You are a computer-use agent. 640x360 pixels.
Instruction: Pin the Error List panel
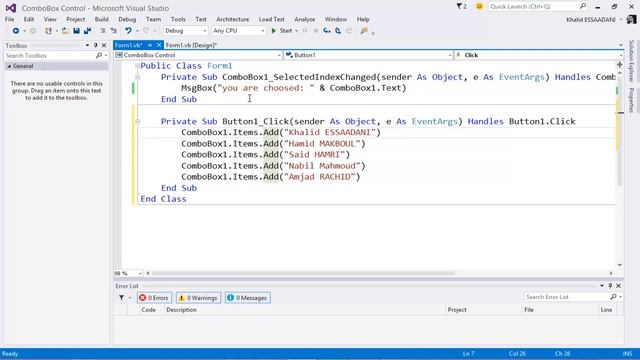pyautogui.click(x=610, y=286)
